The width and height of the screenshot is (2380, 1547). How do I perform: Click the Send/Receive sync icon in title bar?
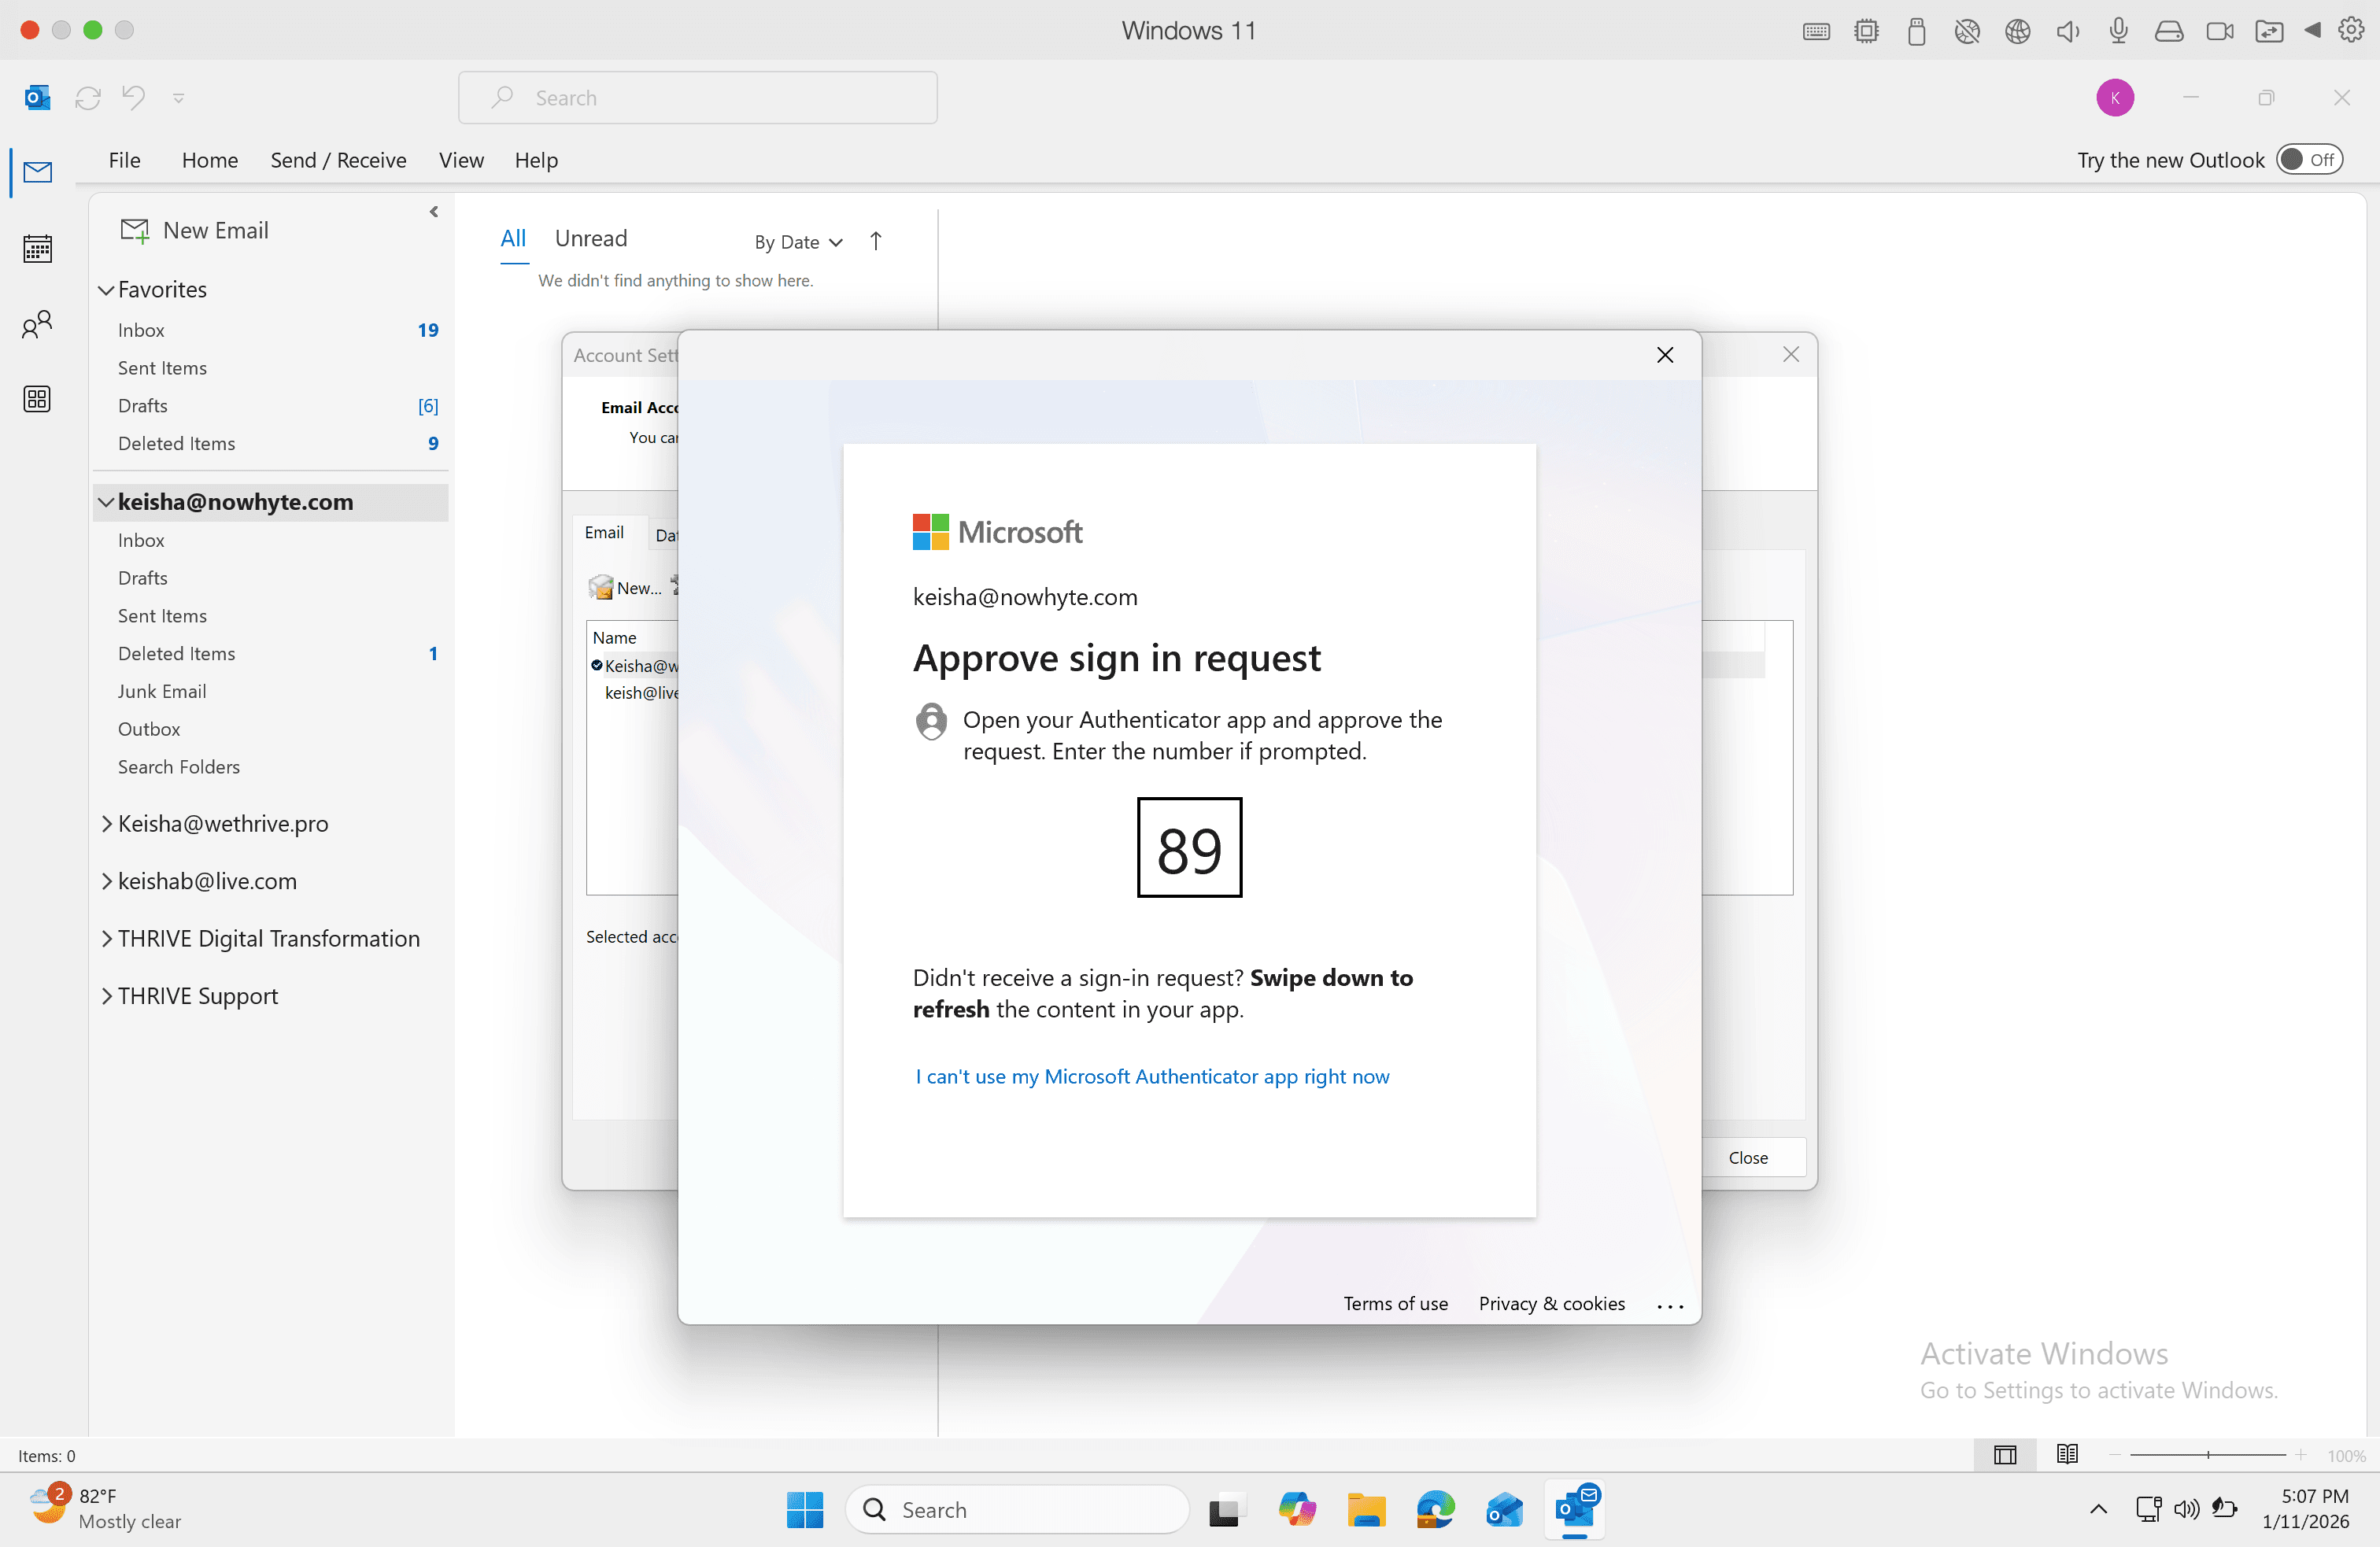(x=88, y=98)
